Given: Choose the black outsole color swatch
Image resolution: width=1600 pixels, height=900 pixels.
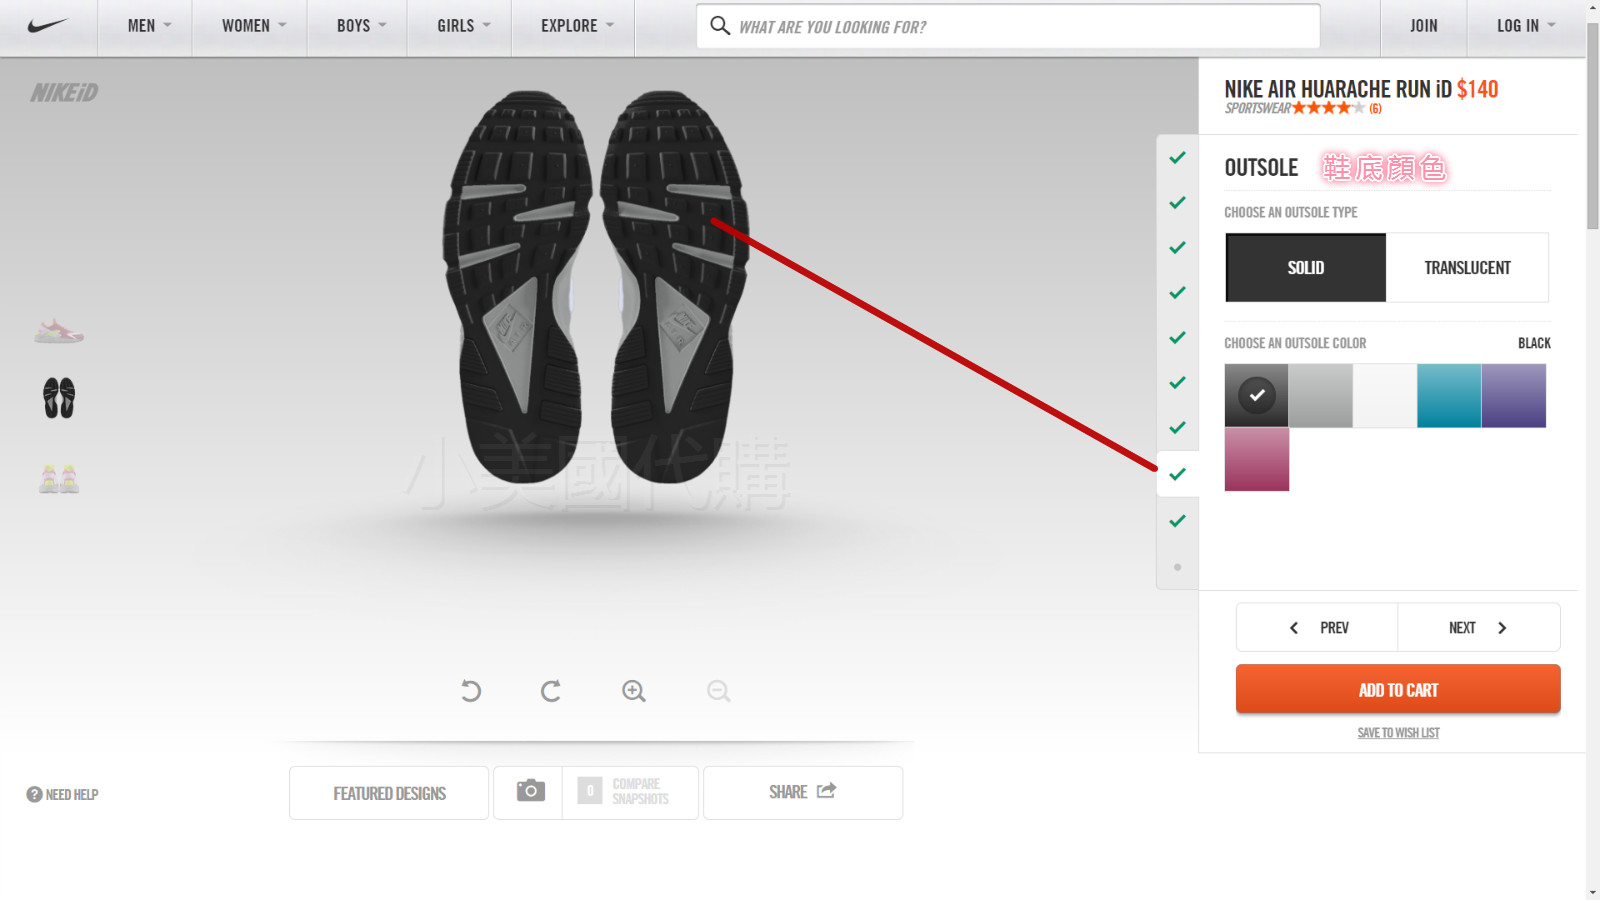Looking at the screenshot, I should (1257, 396).
